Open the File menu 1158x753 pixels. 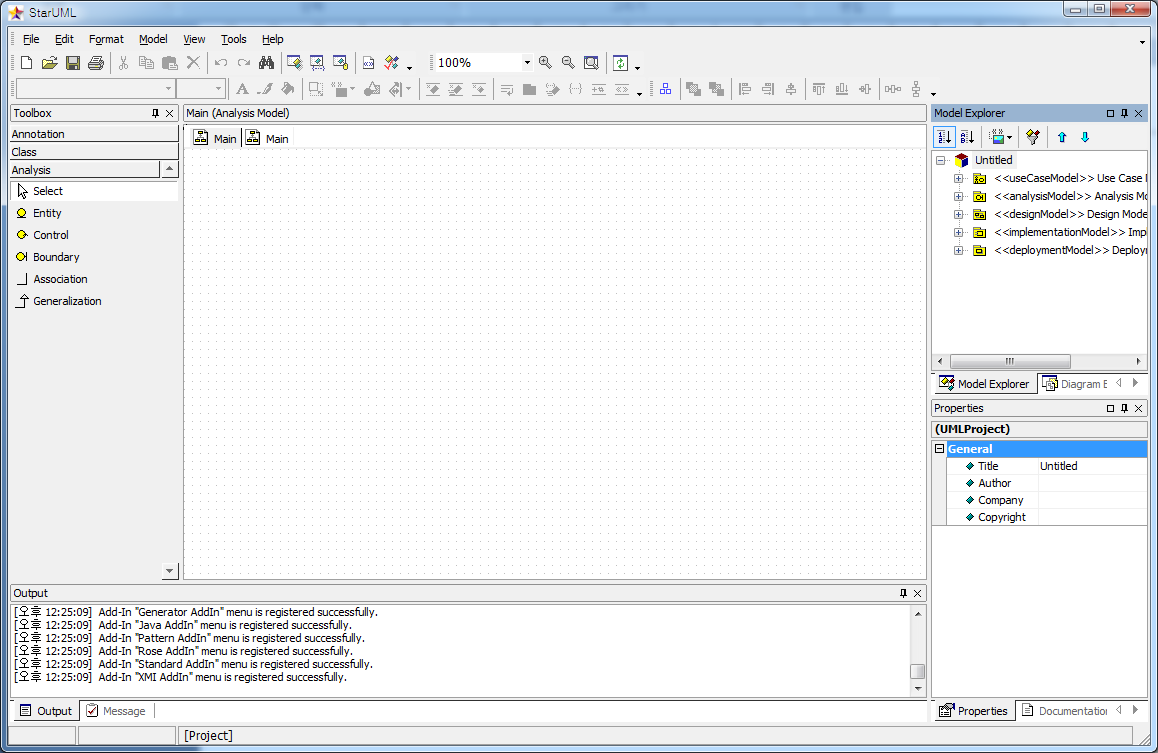[x=31, y=39]
